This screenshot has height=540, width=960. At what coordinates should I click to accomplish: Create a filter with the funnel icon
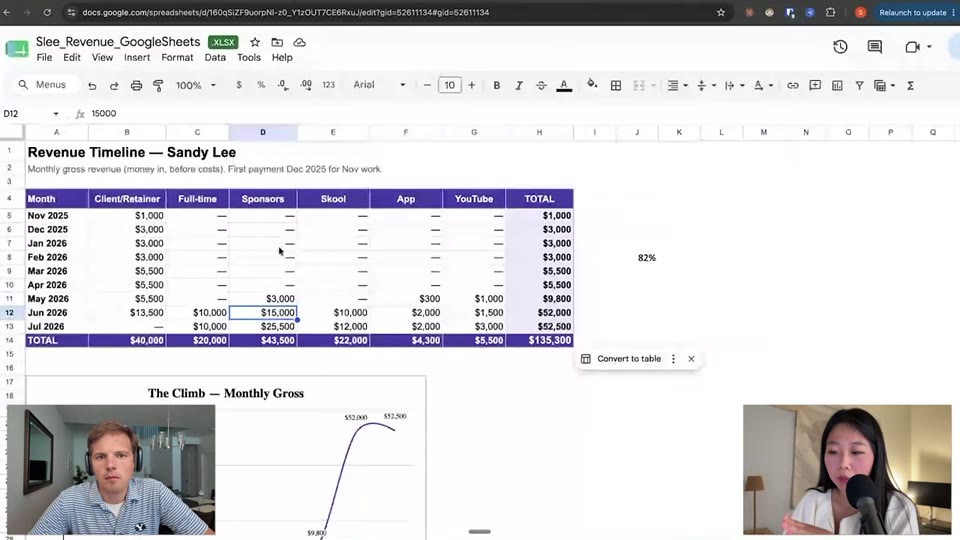pyautogui.click(x=860, y=86)
